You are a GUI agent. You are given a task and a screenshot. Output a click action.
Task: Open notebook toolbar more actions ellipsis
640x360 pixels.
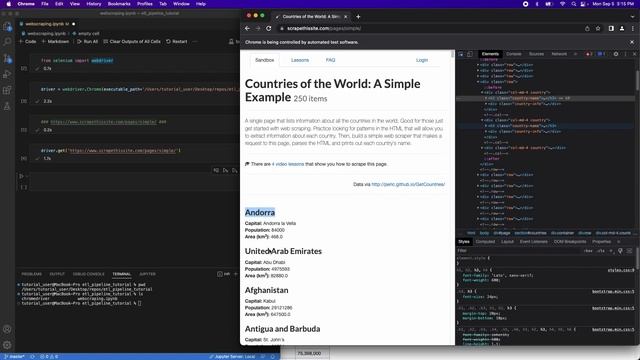point(195,42)
